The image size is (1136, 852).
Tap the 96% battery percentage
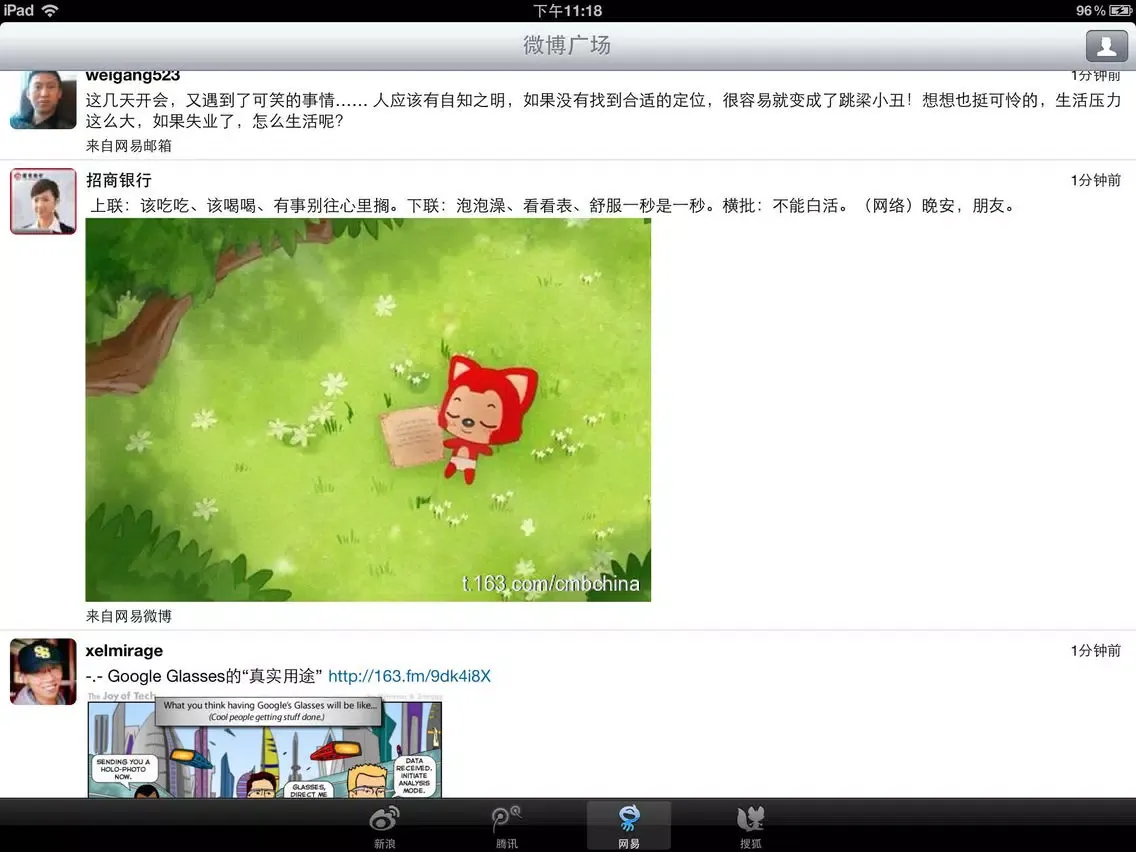click(1090, 11)
